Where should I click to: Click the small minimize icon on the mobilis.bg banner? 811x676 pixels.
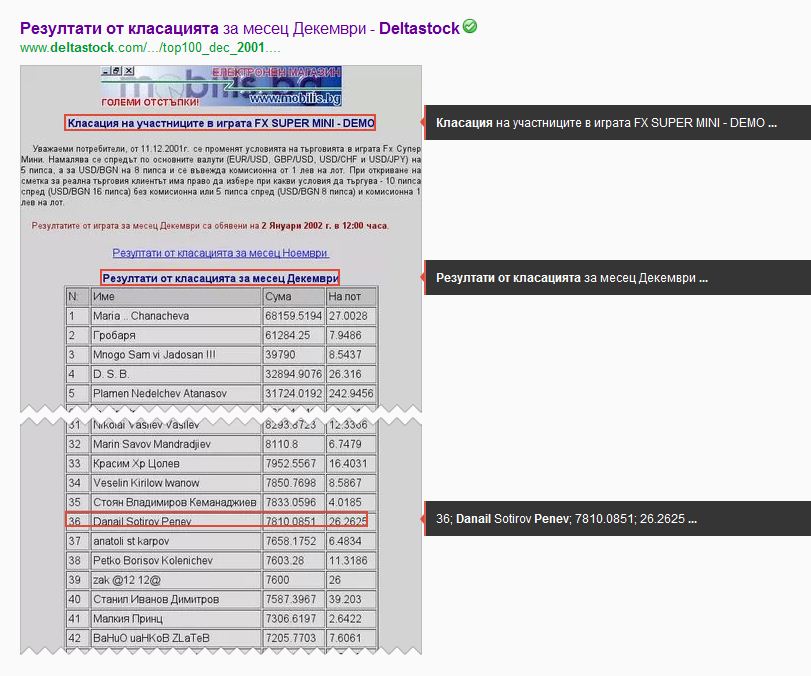point(106,71)
